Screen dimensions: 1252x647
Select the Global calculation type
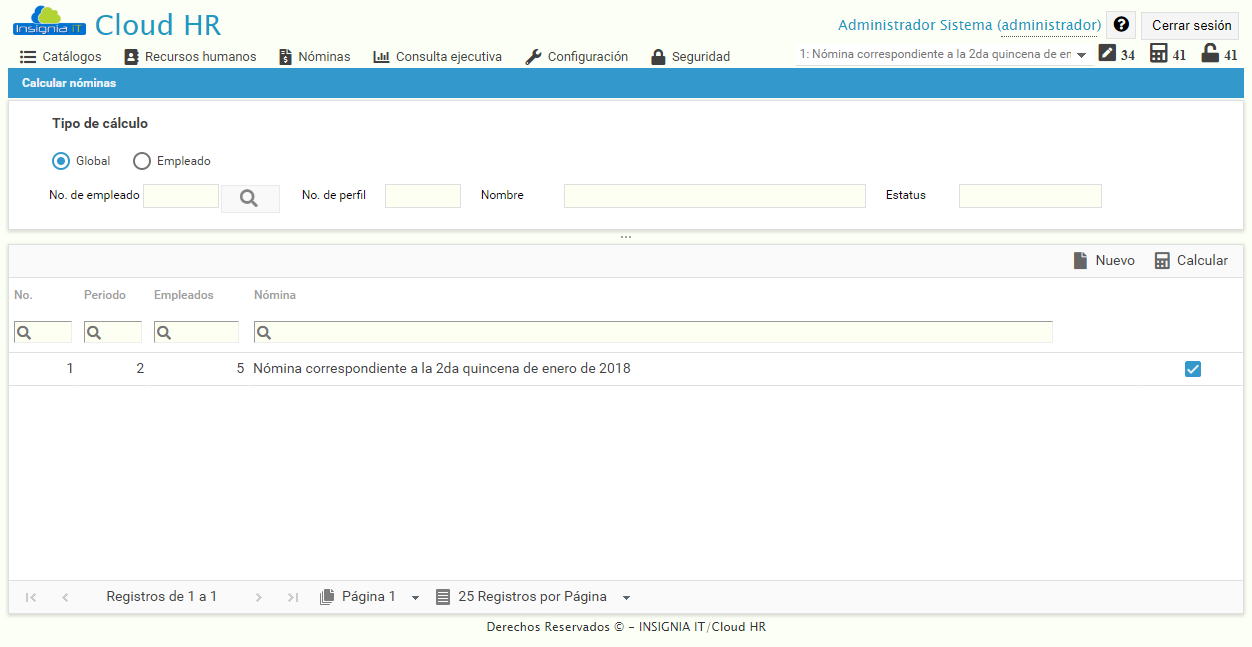click(61, 161)
